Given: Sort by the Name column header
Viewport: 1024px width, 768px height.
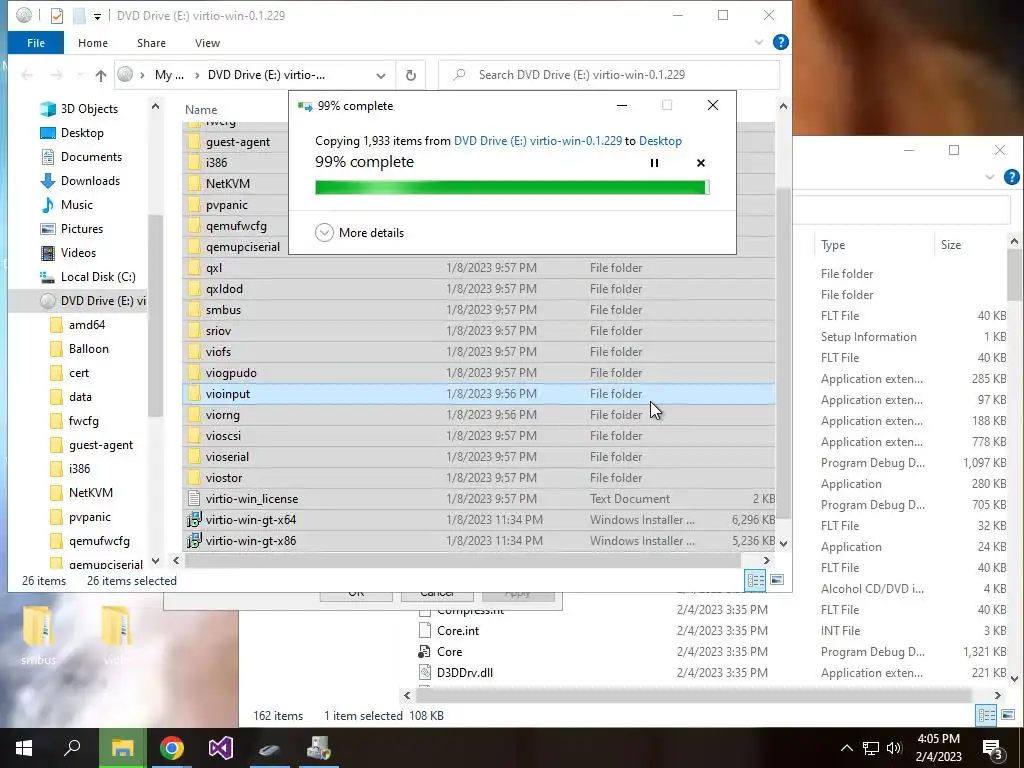Looking at the screenshot, I should click(x=200, y=110).
